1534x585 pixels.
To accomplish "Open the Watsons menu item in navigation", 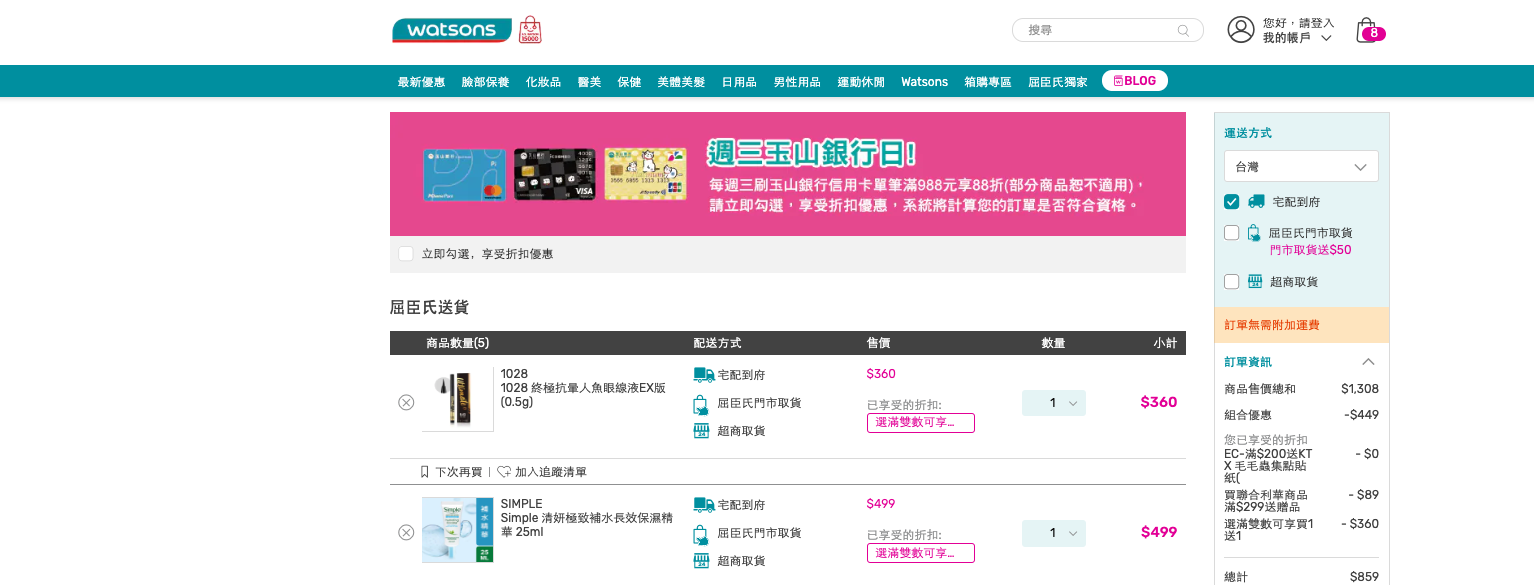I will (x=925, y=82).
